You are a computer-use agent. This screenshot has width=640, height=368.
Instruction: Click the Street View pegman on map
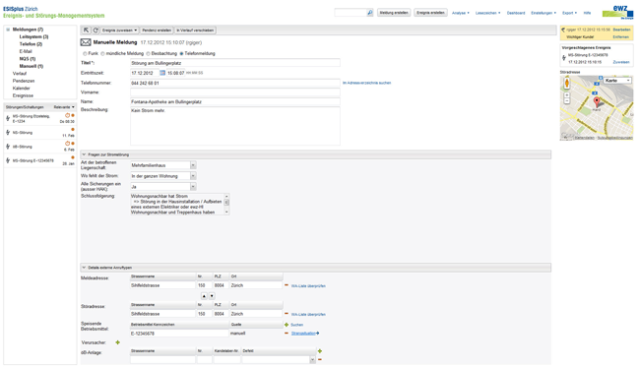tap(567, 84)
